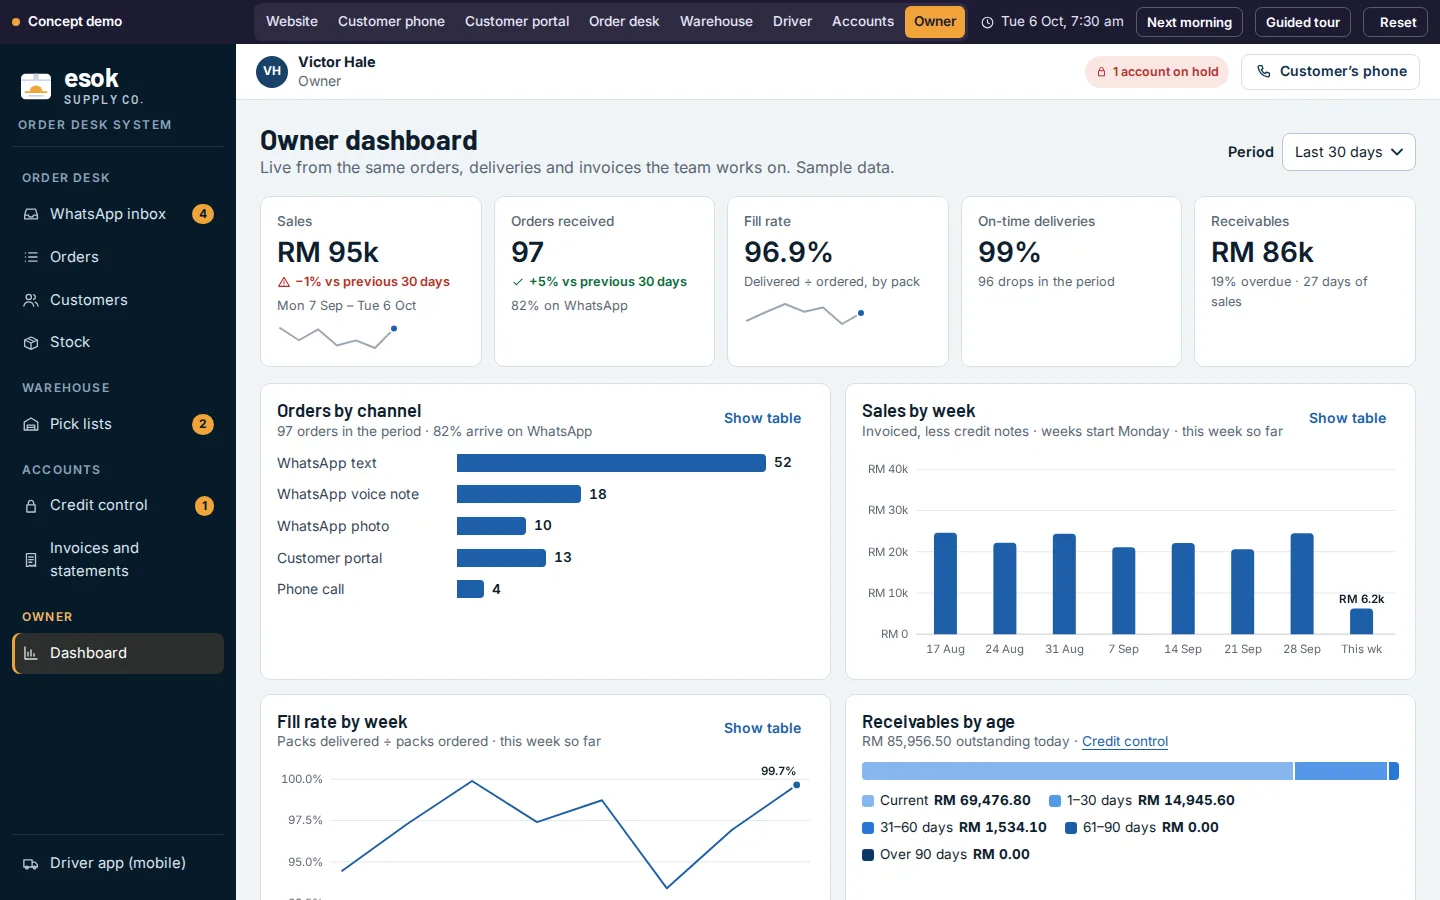Click the Over 90 days color swatch
Viewport: 1440px width, 900px height.
[868, 855]
